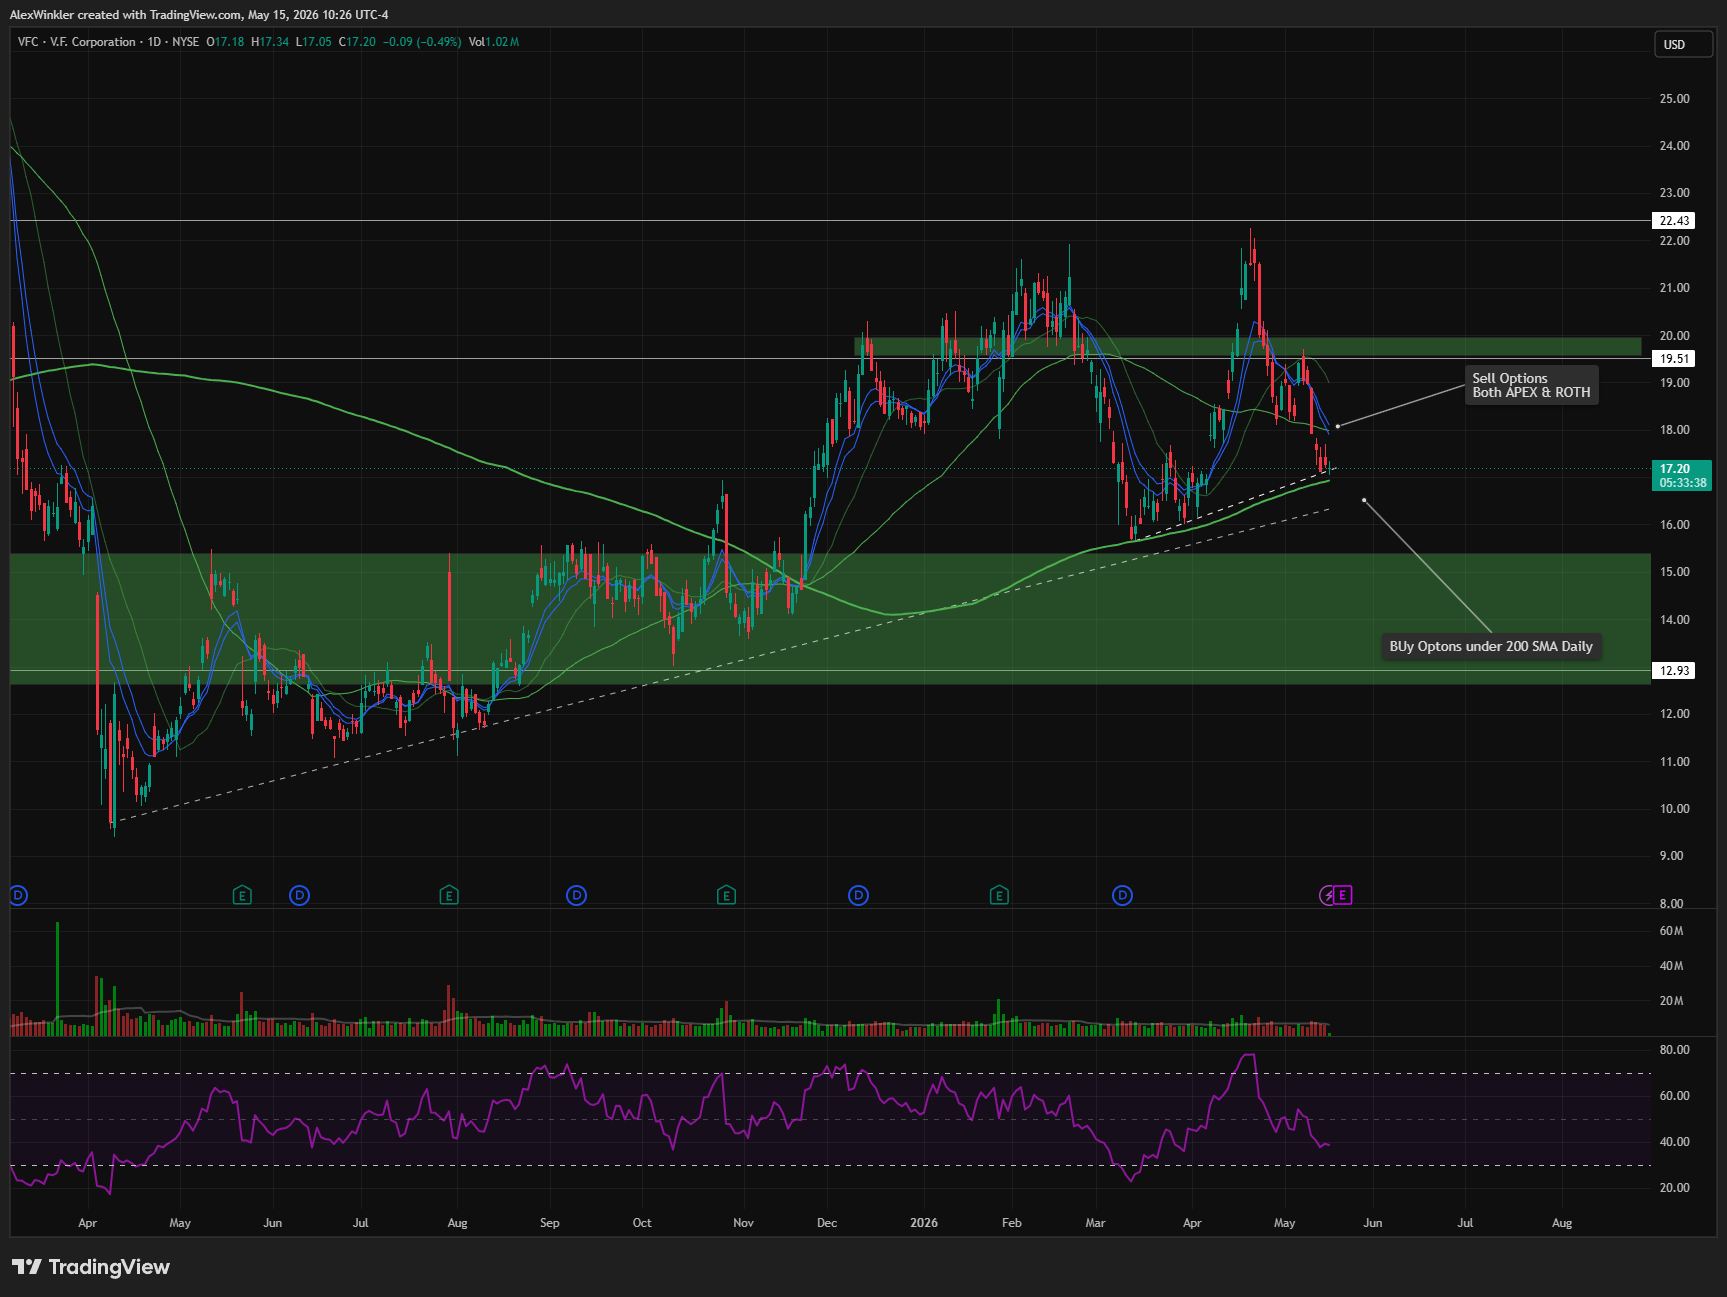Click the high value H17.34
The height and width of the screenshot is (1297, 1727).
270,42
